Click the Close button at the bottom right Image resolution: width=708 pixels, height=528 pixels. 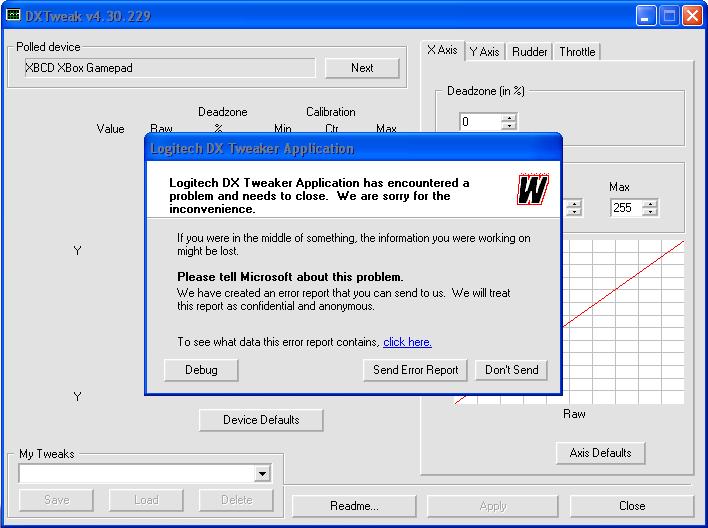(632, 506)
